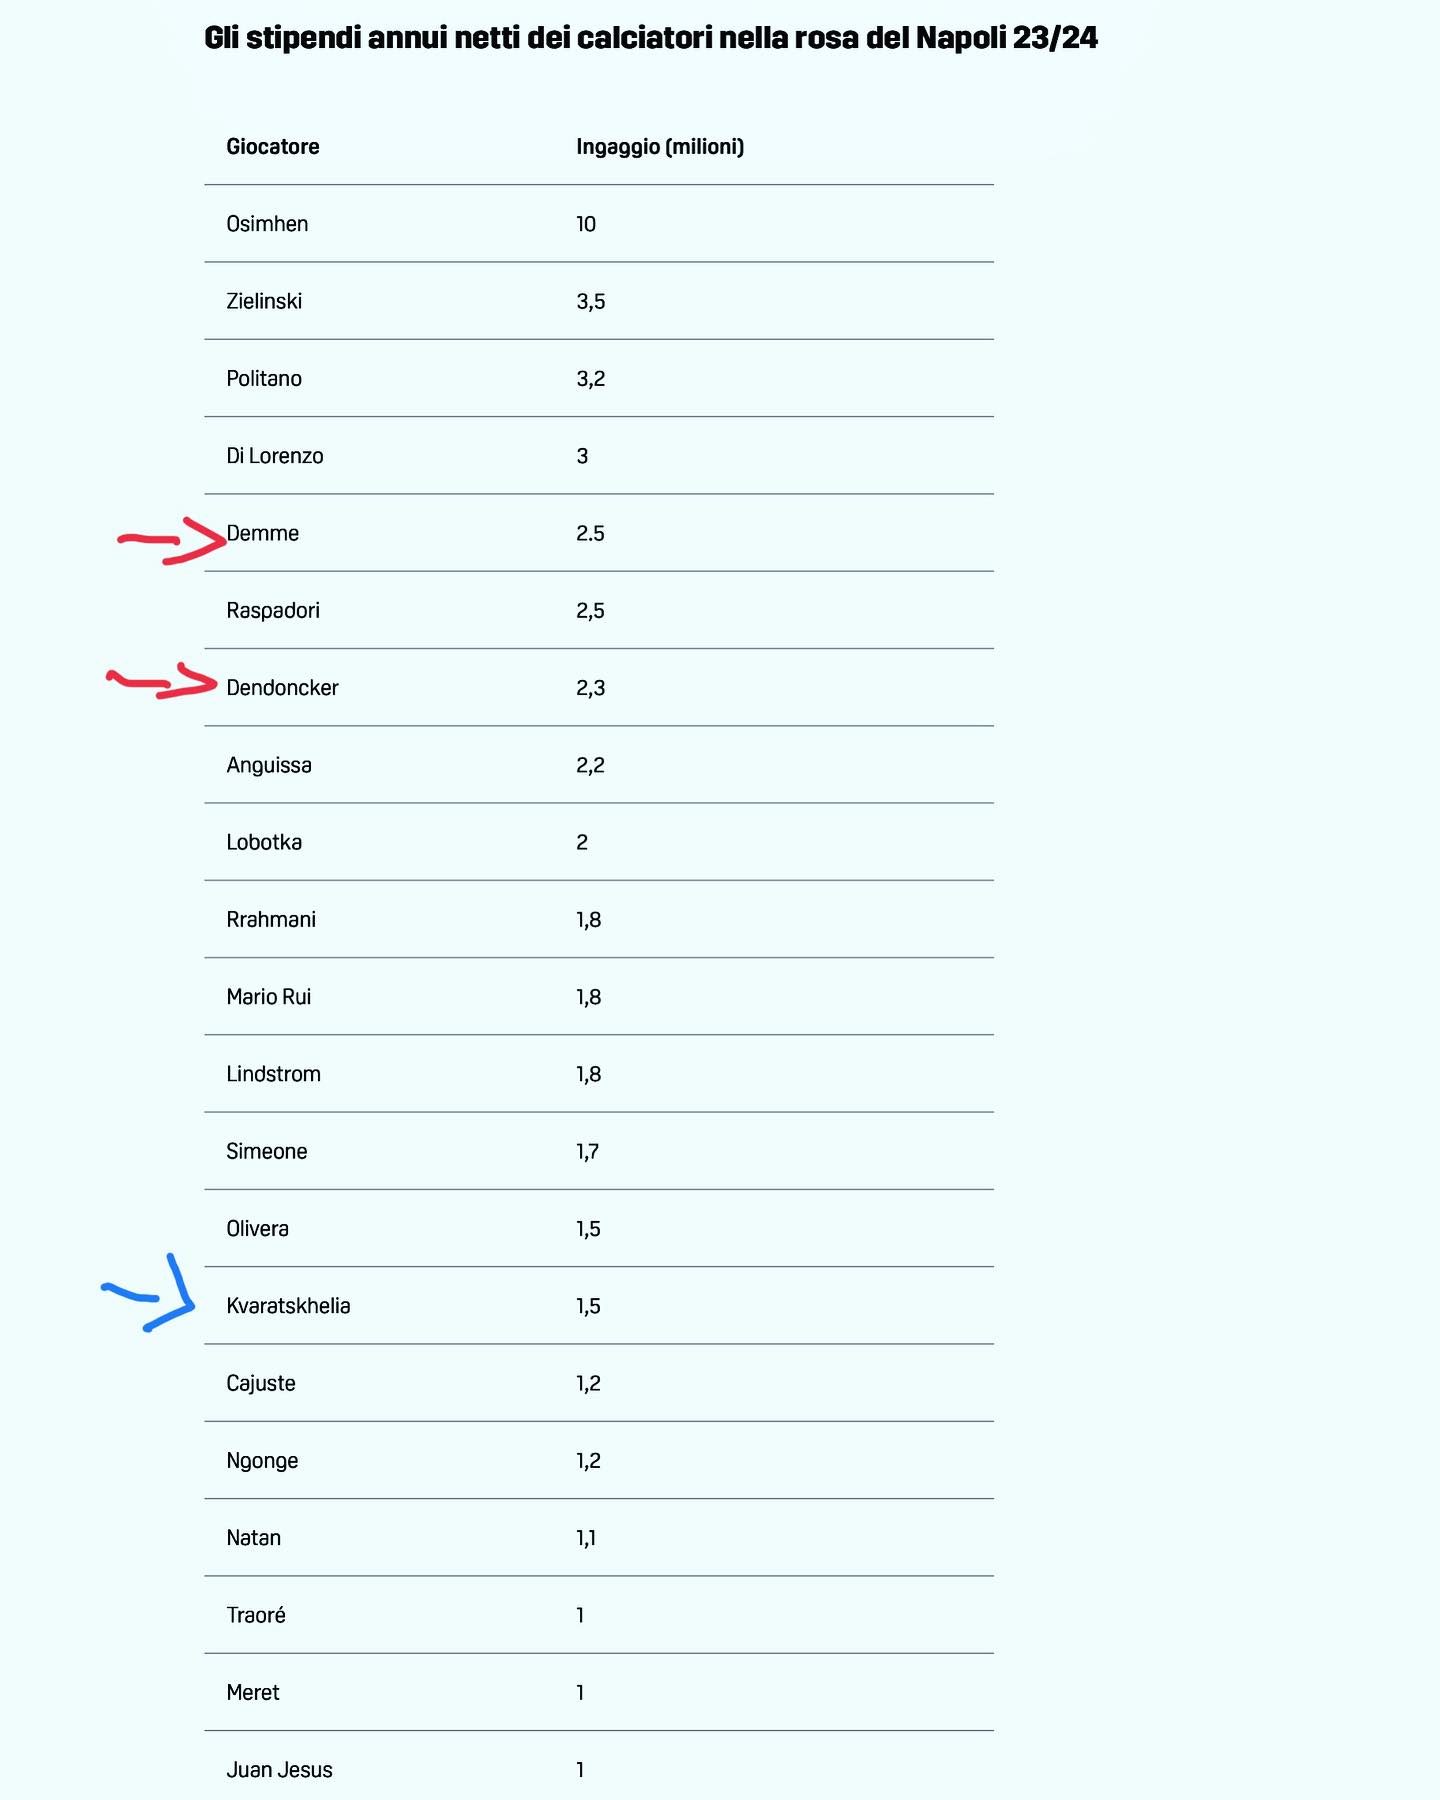The height and width of the screenshot is (1800, 1440).
Task: Click Osimhen's salary value 10
Action: 586,224
